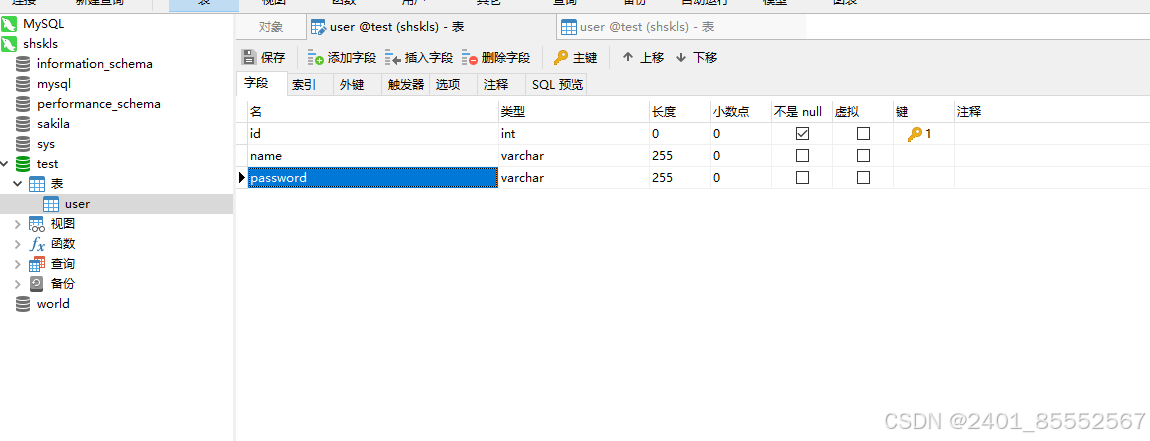Click the MySQL connection icon in sidebar
1150x441 pixels.
(x=9, y=23)
